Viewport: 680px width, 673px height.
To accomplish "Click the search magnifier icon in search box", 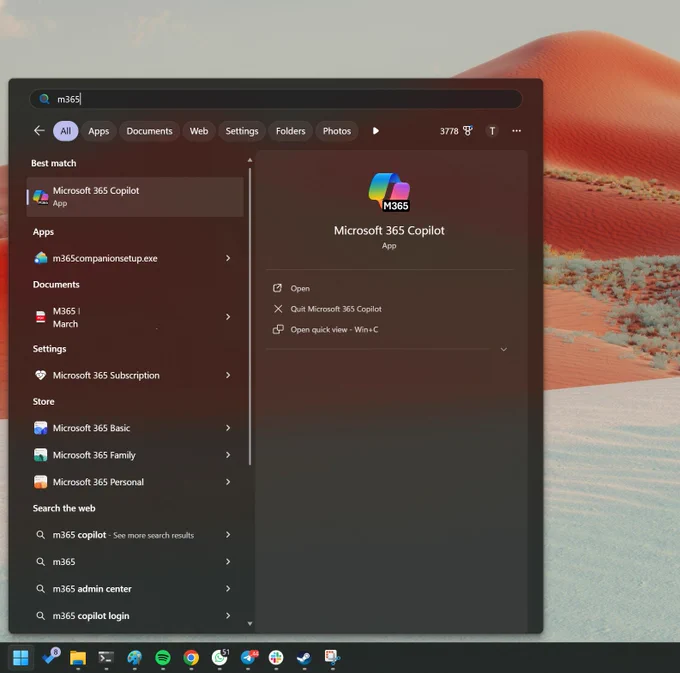I will [44, 99].
